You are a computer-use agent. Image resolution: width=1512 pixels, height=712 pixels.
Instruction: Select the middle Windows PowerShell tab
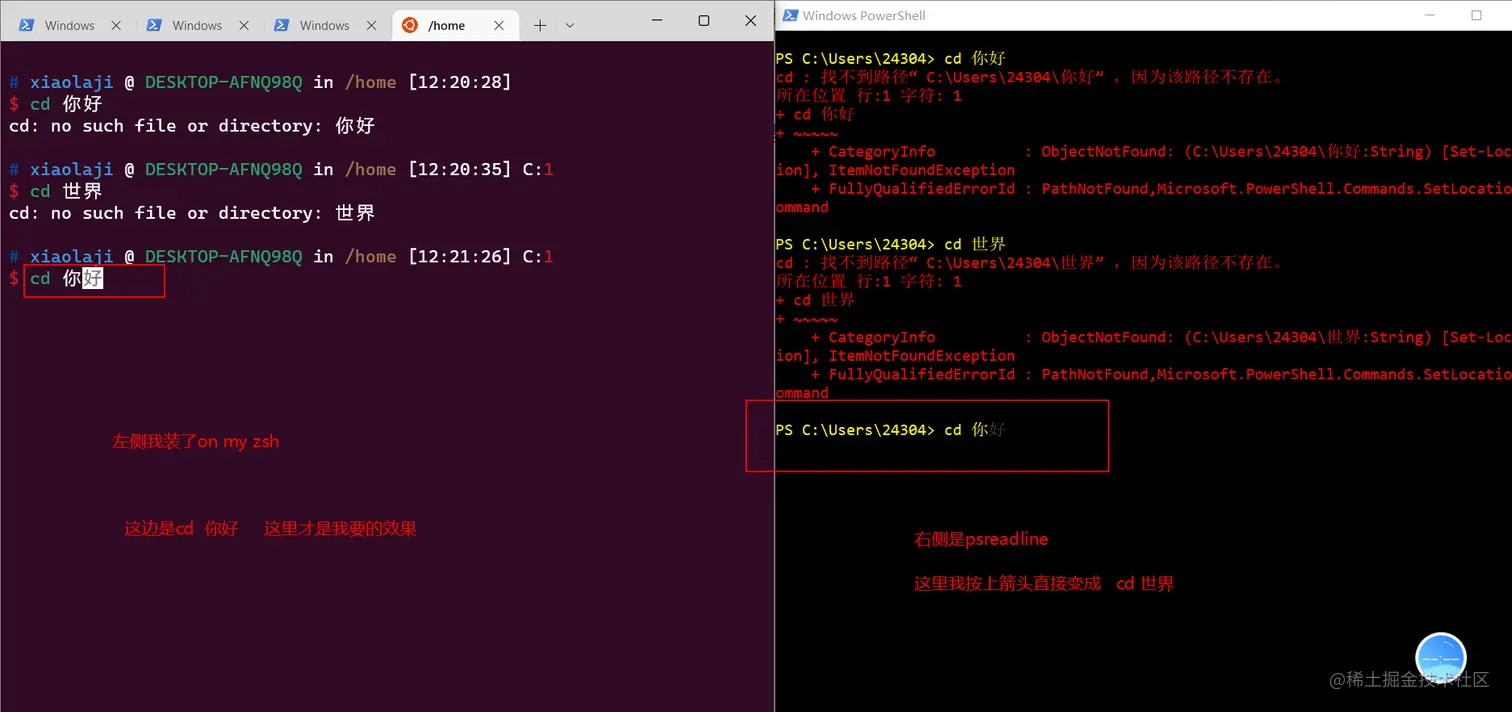(197, 25)
